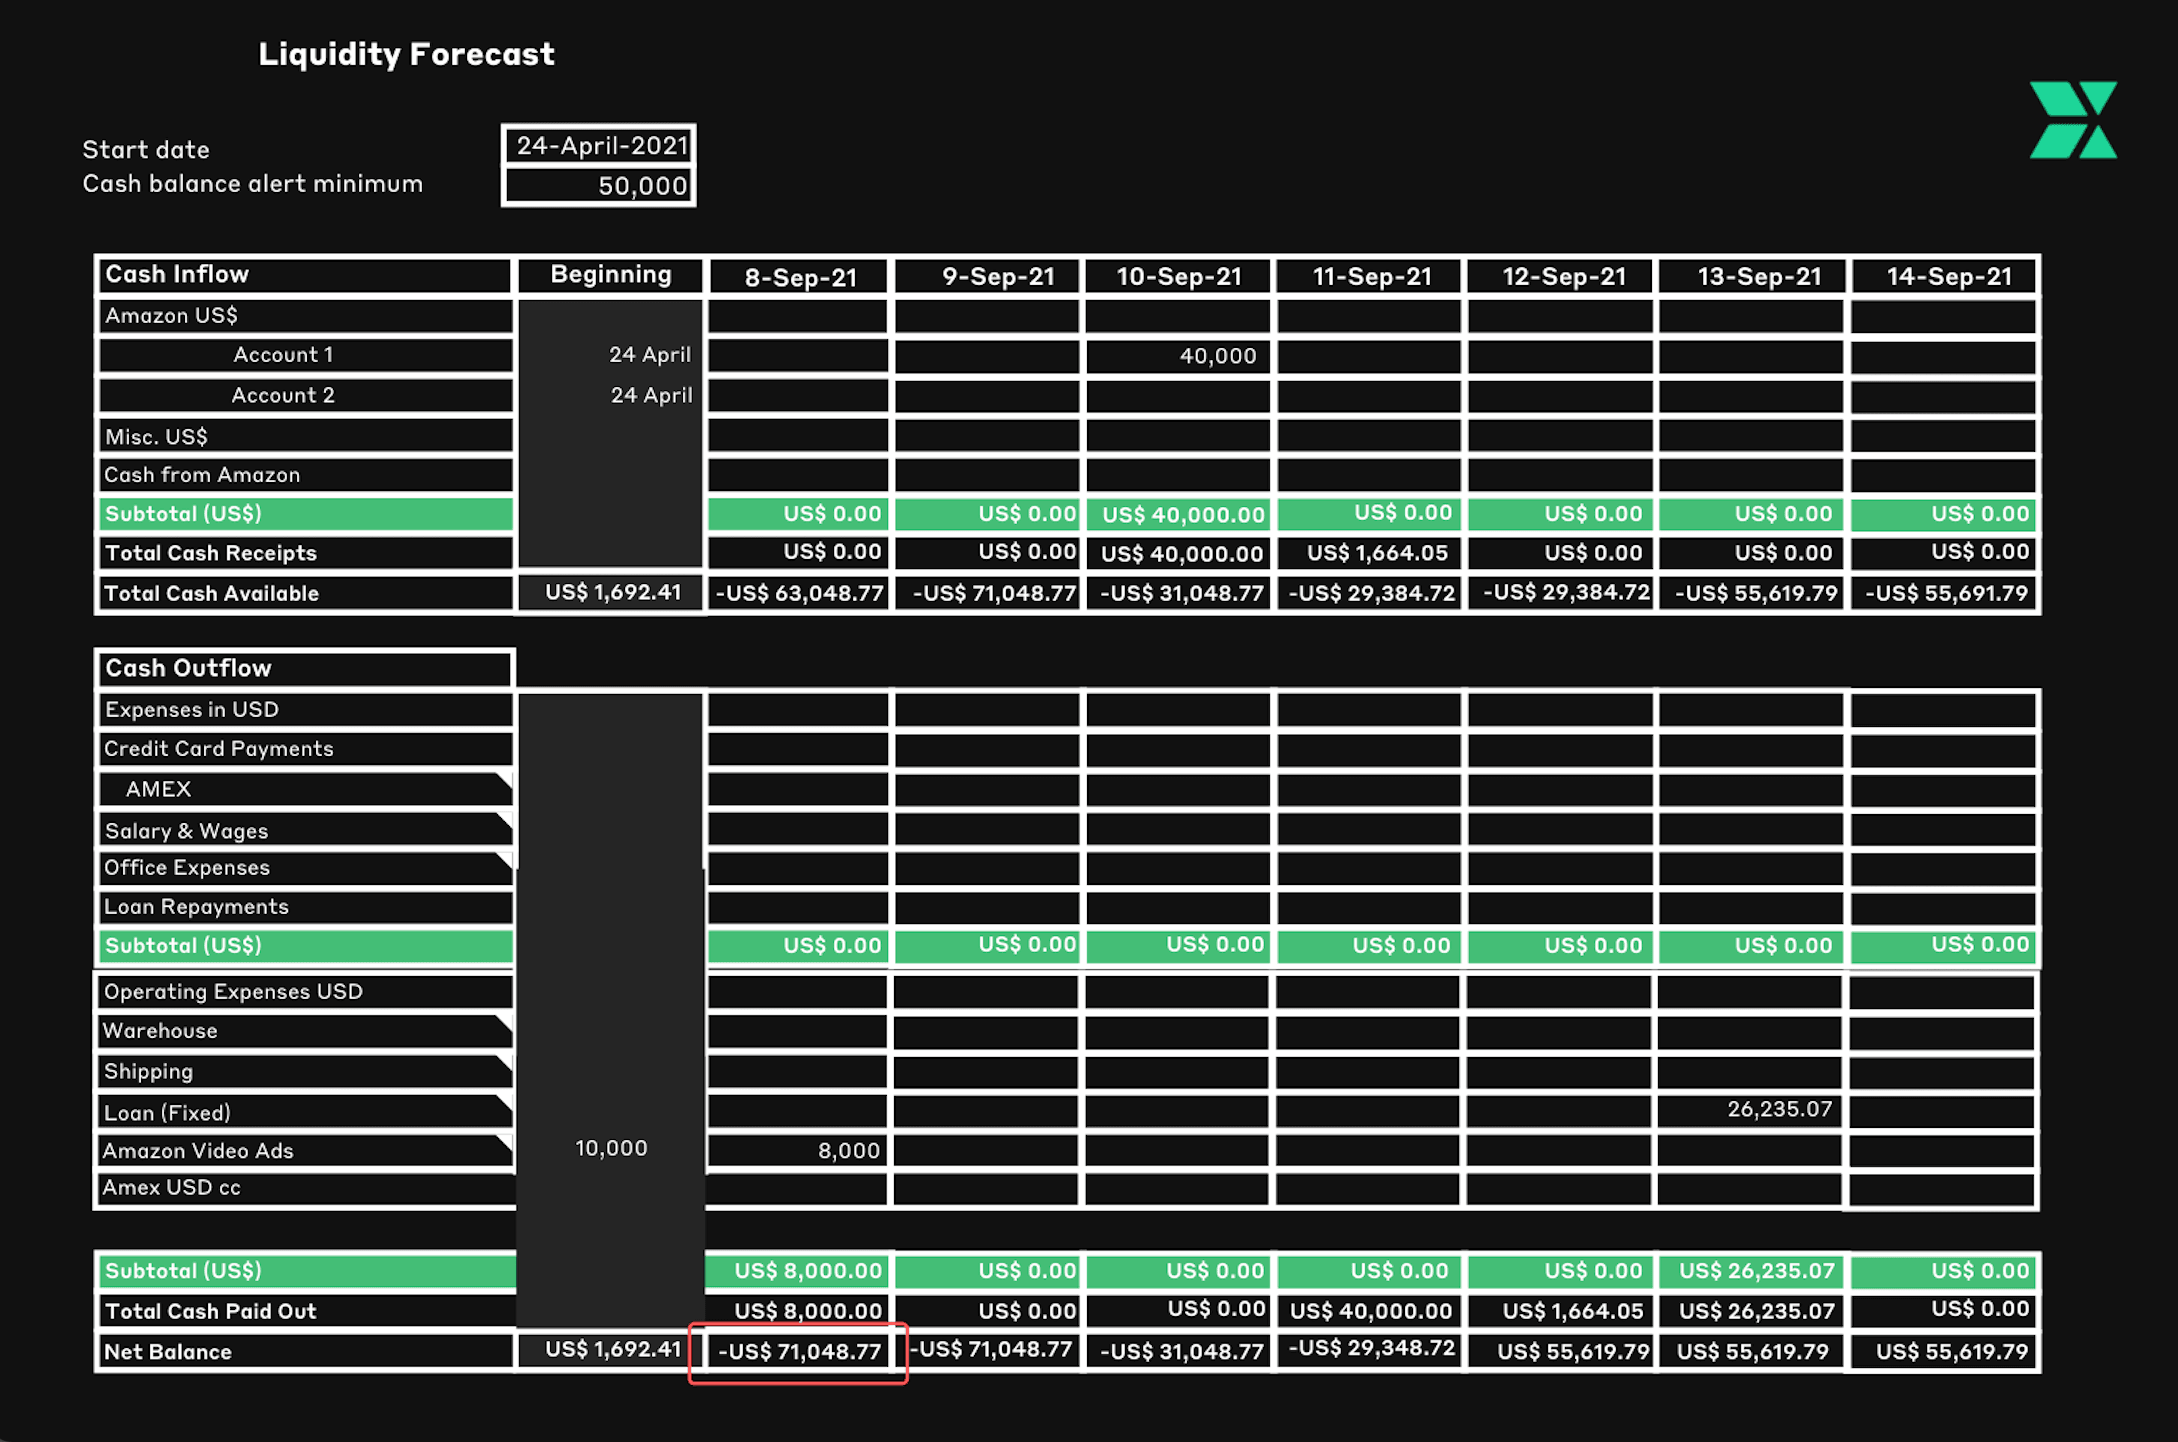Click the Office Expenses row label

click(304, 868)
